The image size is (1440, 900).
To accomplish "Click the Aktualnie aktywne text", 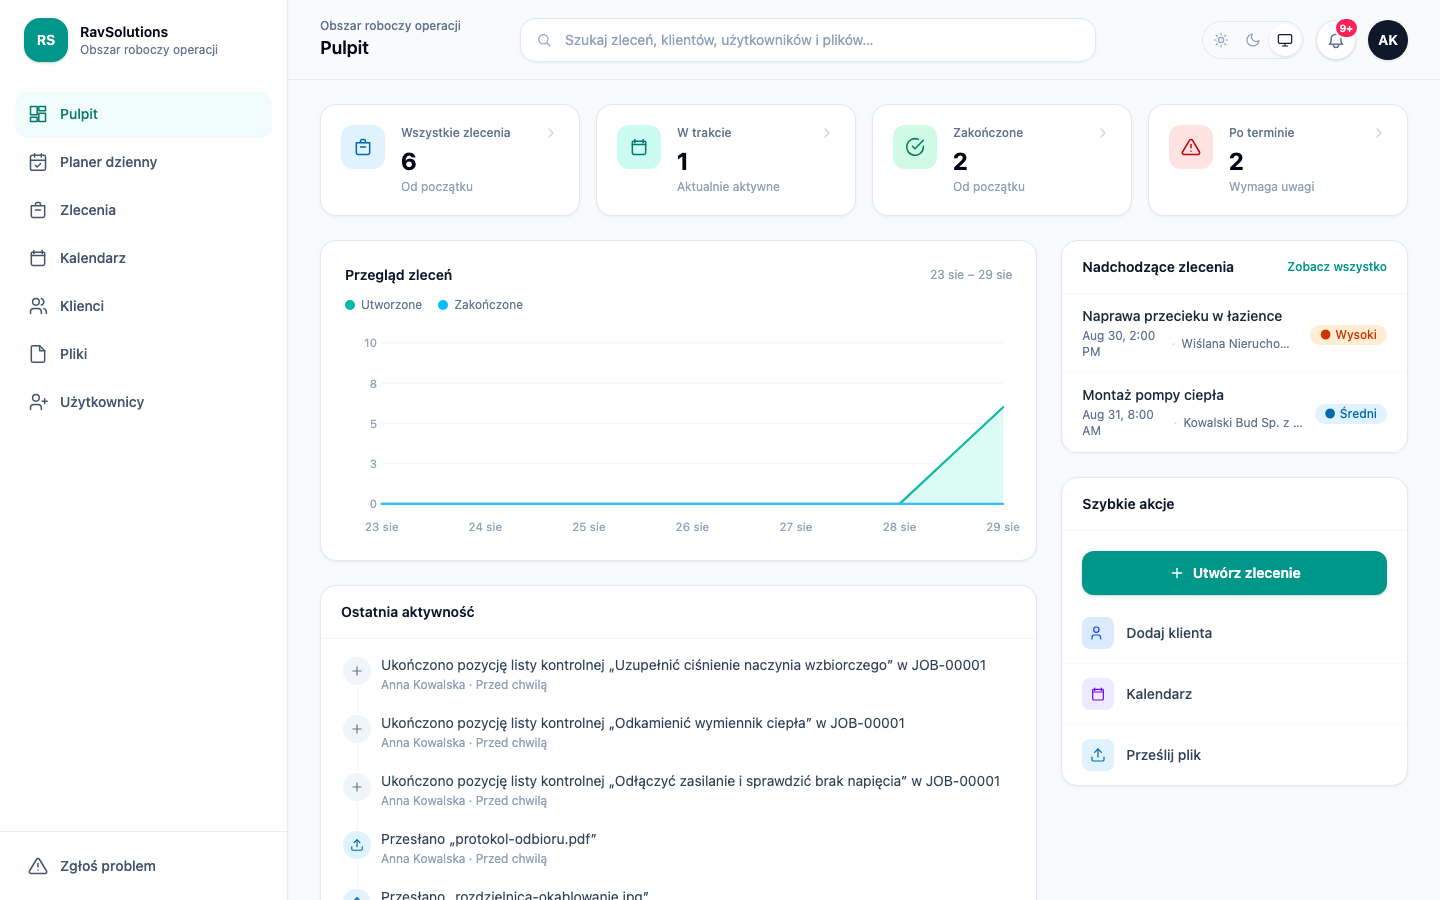I will (x=728, y=187).
